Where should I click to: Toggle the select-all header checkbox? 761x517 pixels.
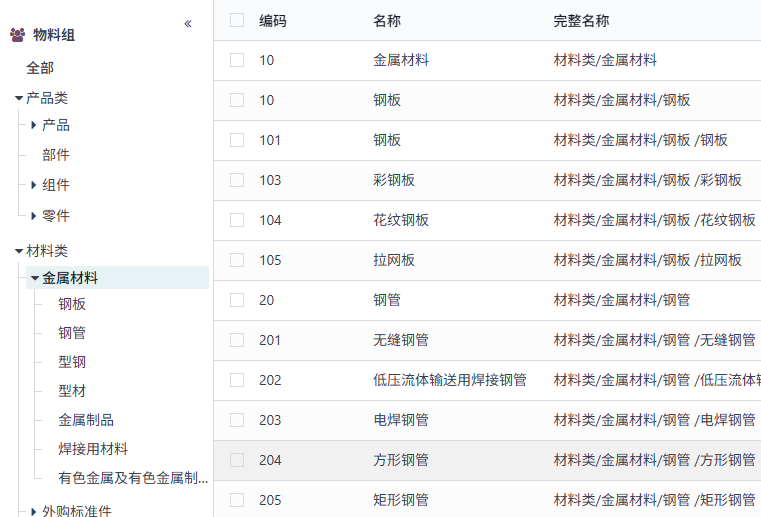point(237,20)
